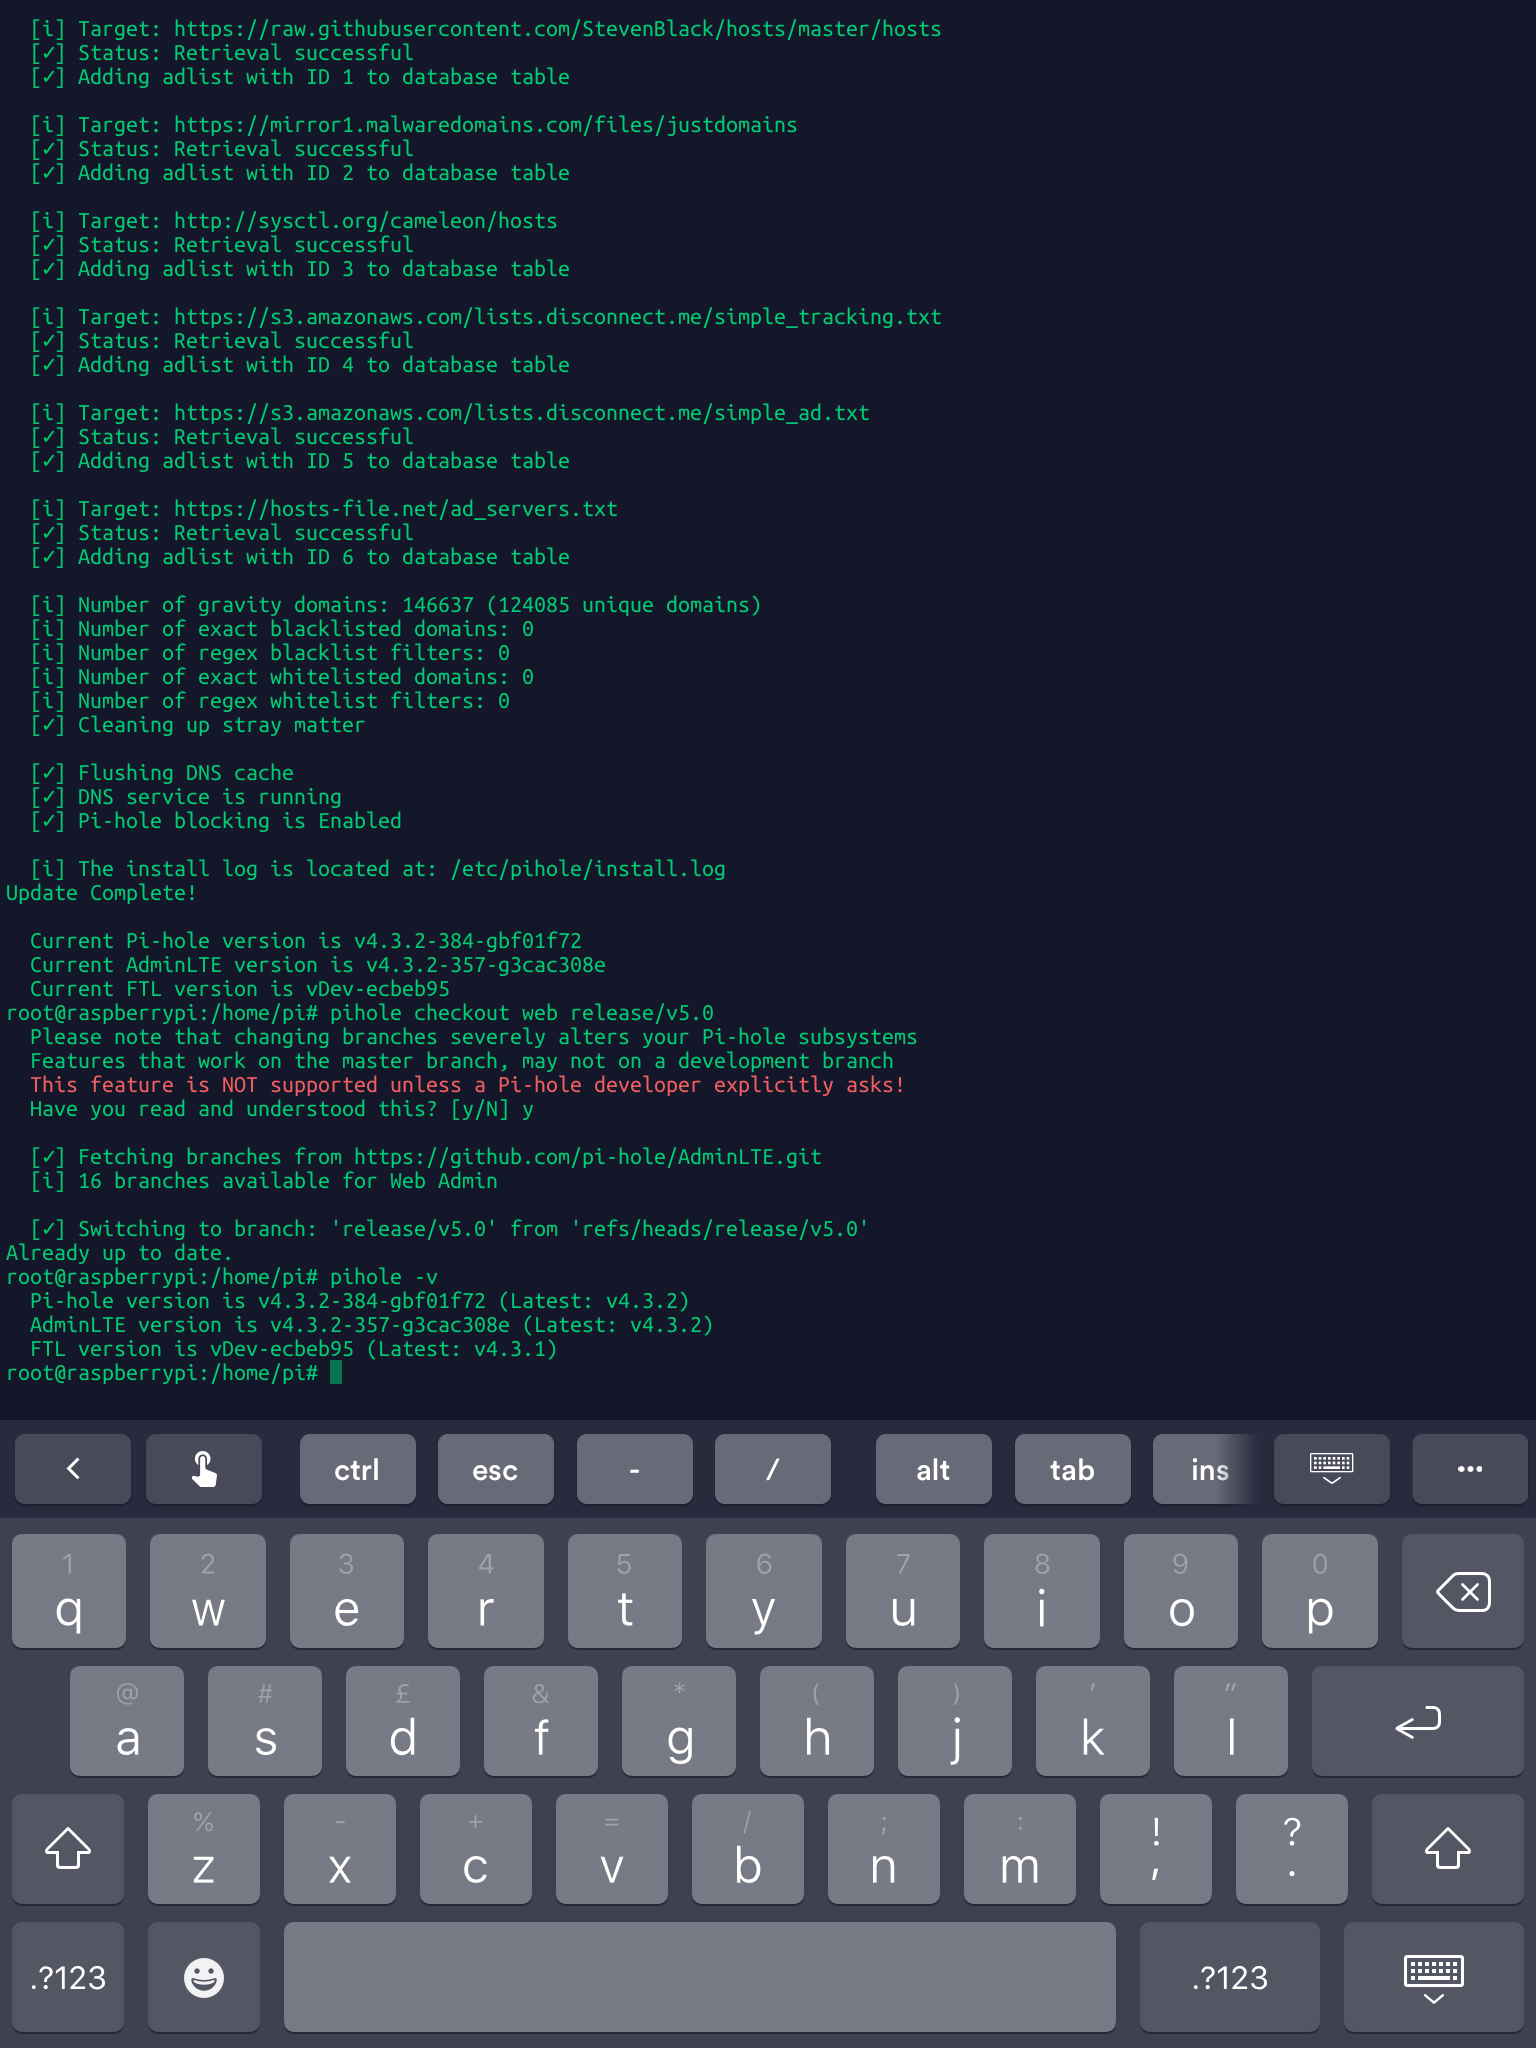Tap the terminal cursor at last prompt
Image resolution: width=1536 pixels, height=2048 pixels.
336,1373
